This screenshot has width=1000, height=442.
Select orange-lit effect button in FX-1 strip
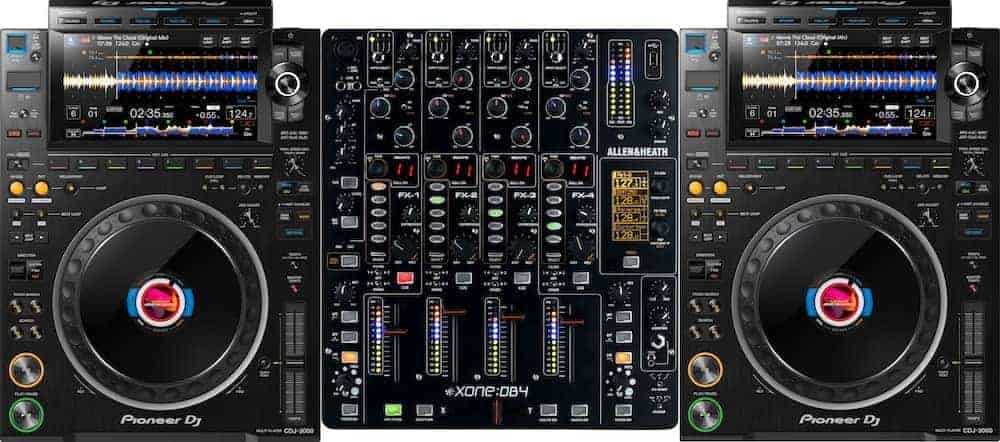coord(379,187)
